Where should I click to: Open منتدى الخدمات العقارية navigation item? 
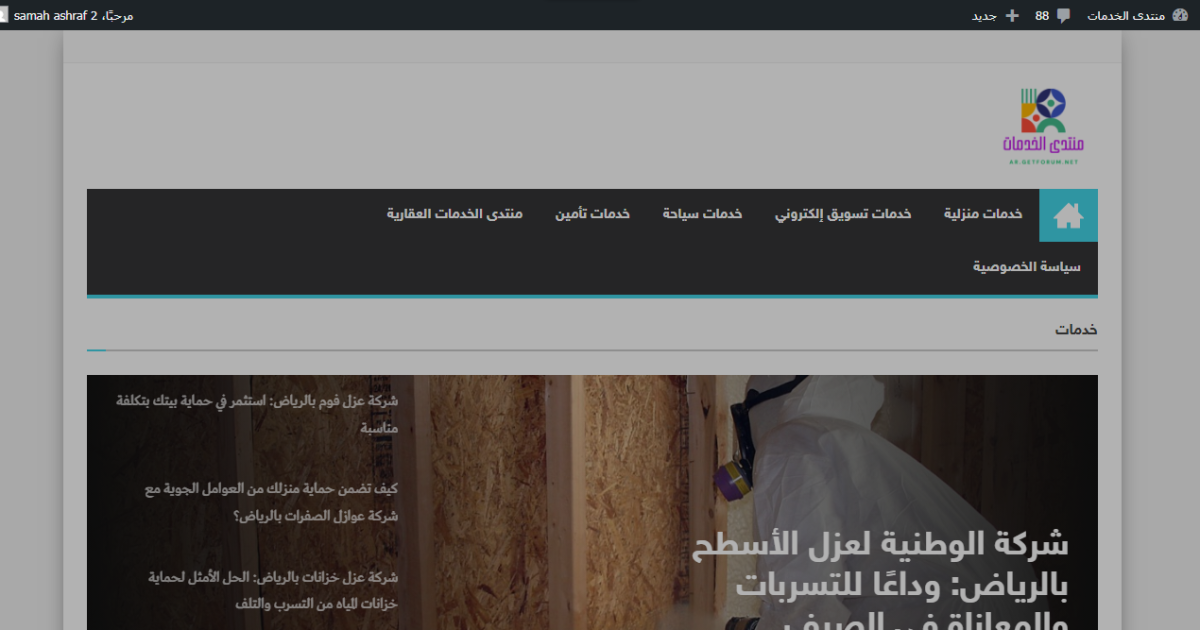click(x=455, y=213)
